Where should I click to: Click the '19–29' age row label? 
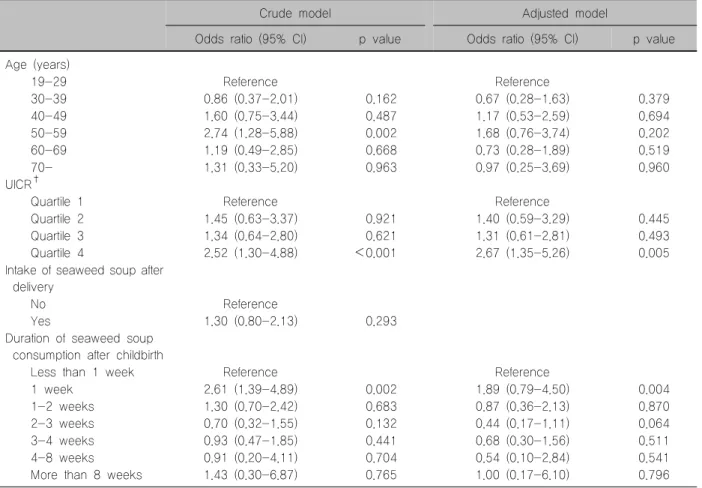[49, 82]
